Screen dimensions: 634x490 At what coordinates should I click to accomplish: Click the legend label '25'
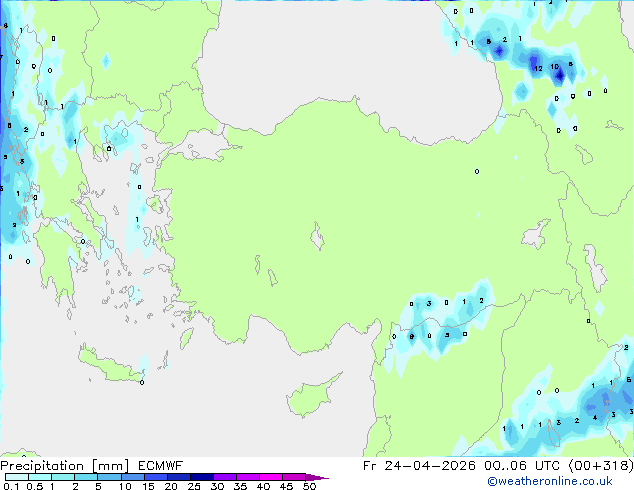point(194,486)
